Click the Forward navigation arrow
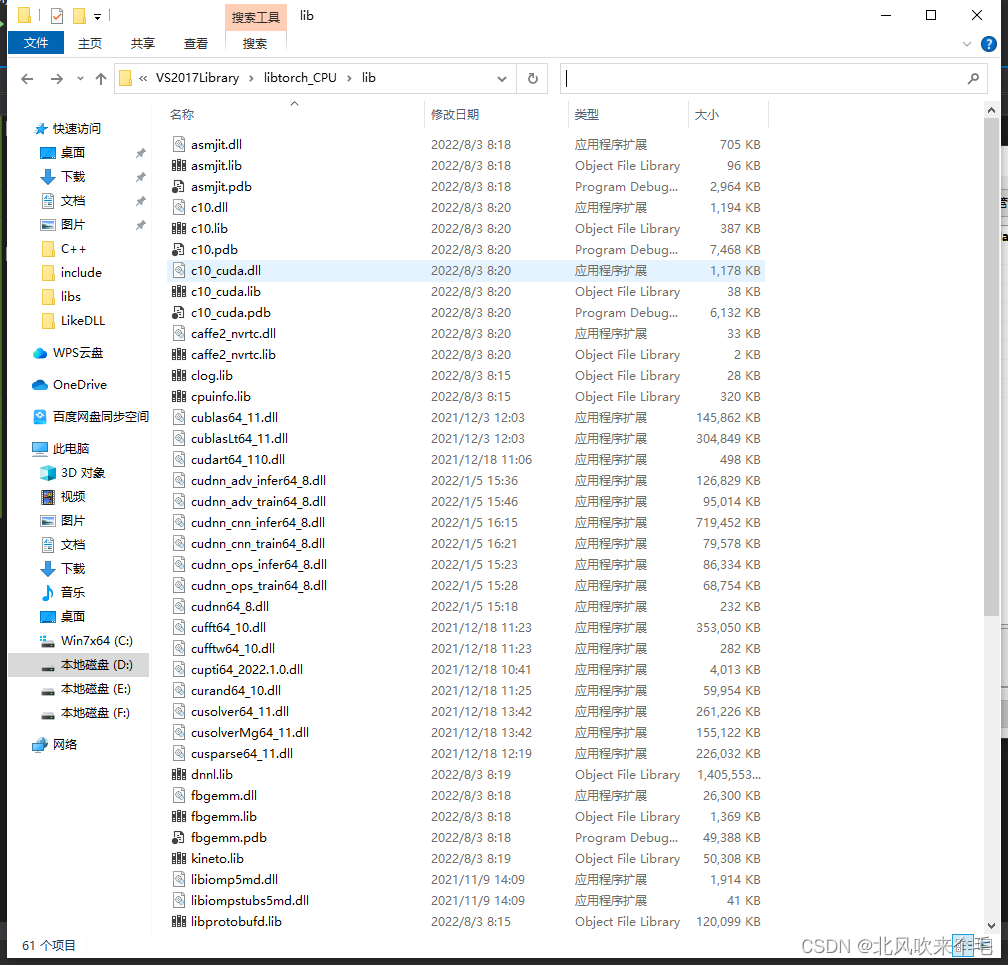Viewport: 1008px width, 965px height. tap(57, 78)
